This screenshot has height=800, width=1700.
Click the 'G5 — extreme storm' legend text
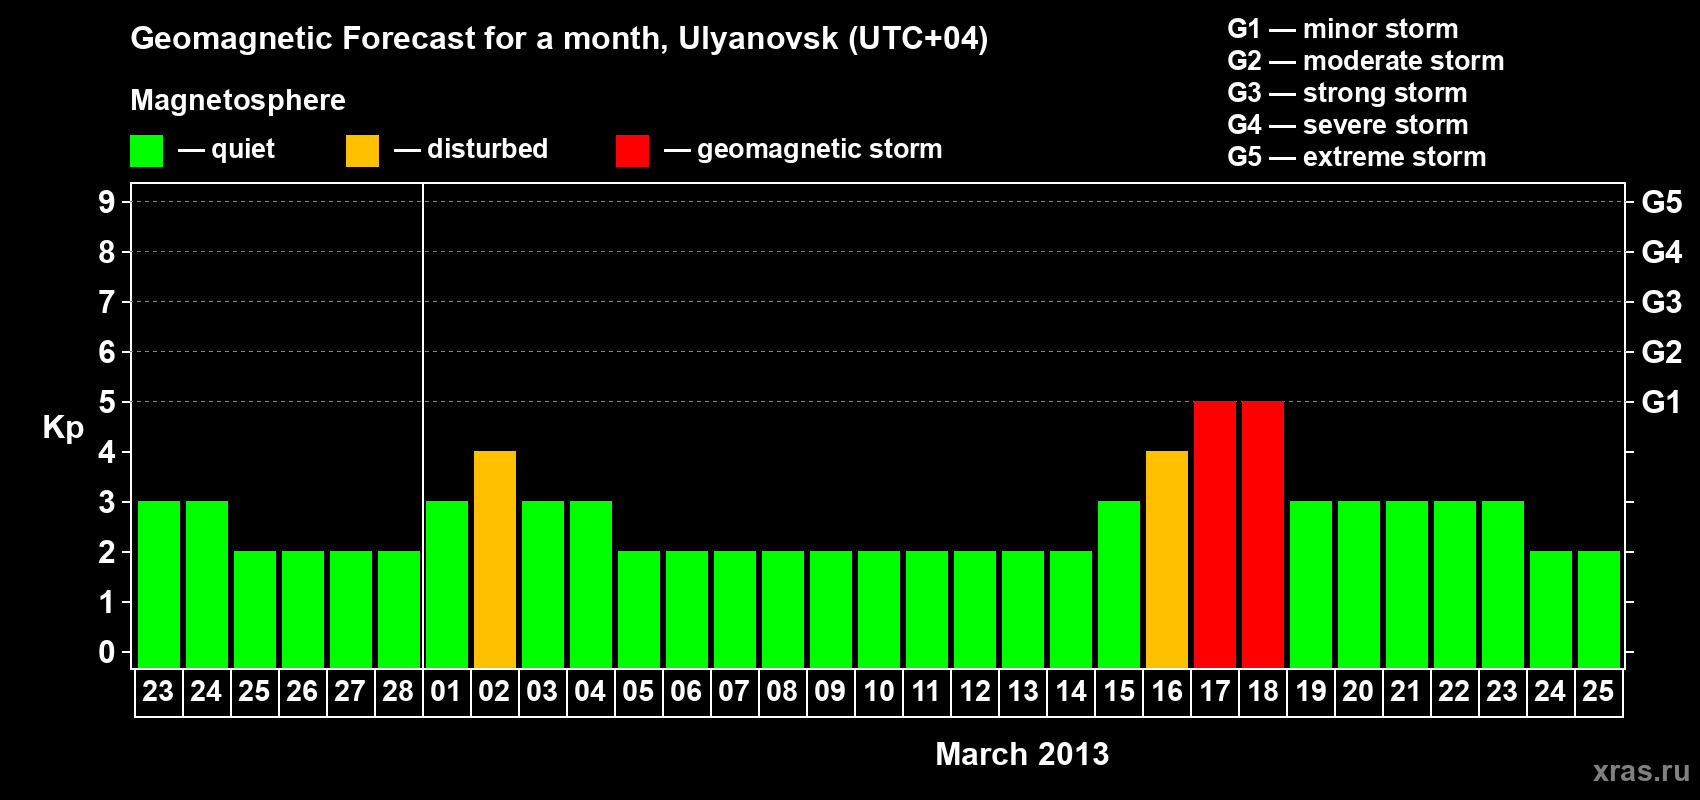coord(1357,157)
